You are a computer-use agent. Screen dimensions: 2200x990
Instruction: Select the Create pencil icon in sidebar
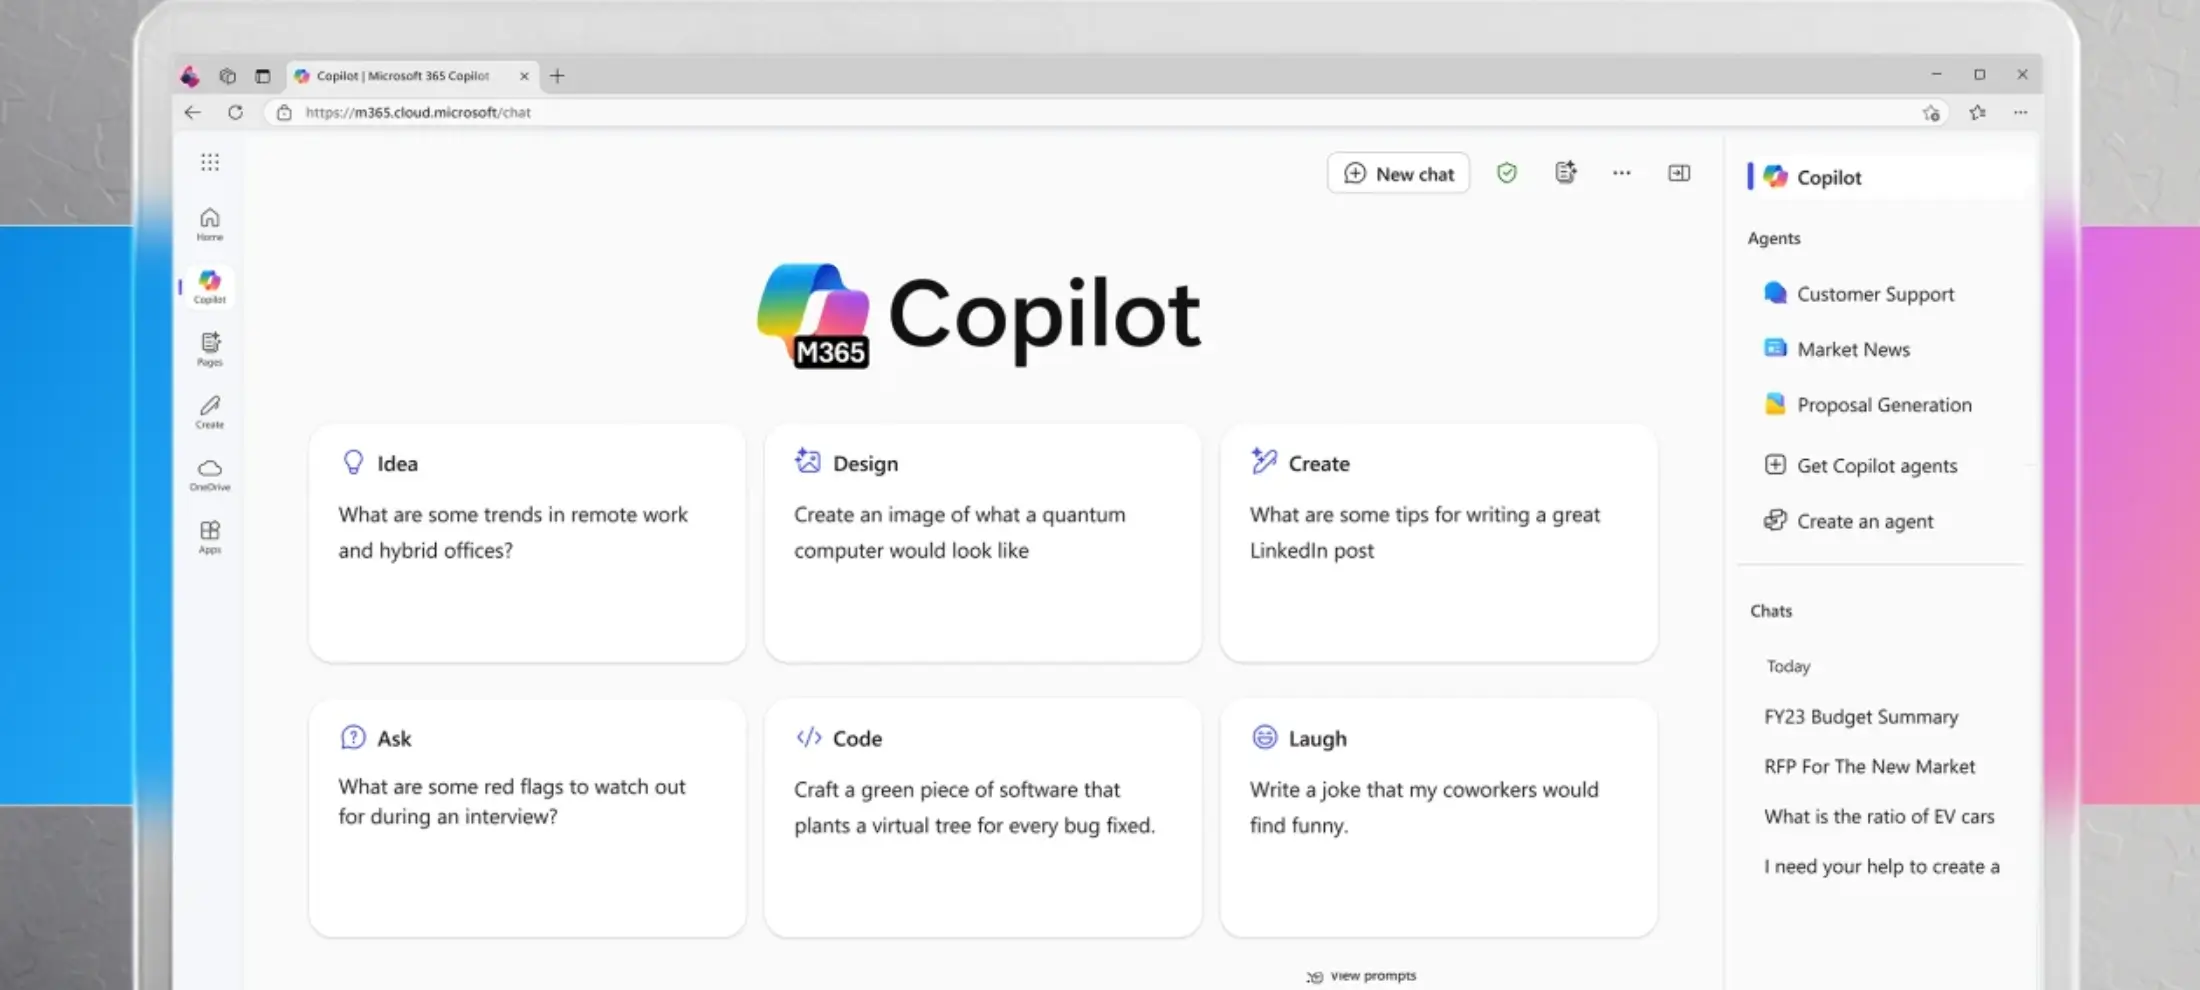(x=210, y=410)
